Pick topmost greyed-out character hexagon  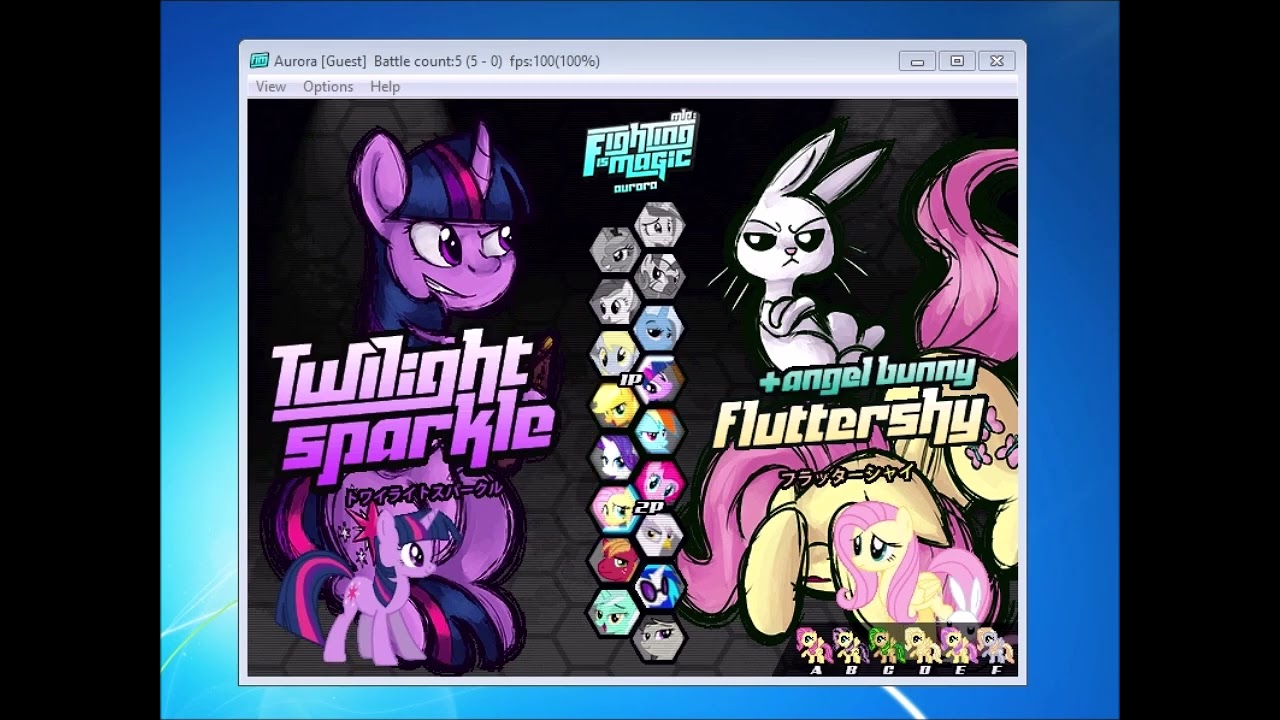click(x=660, y=224)
